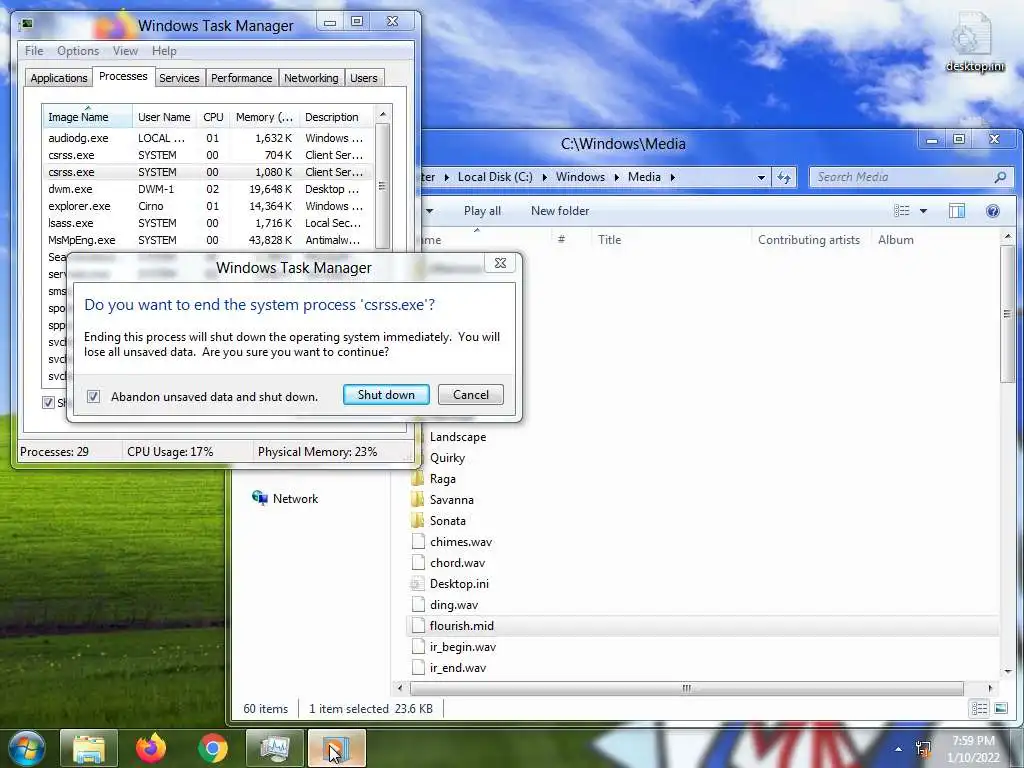
Task: Switch to details view icon in status bar
Action: [979, 709]
